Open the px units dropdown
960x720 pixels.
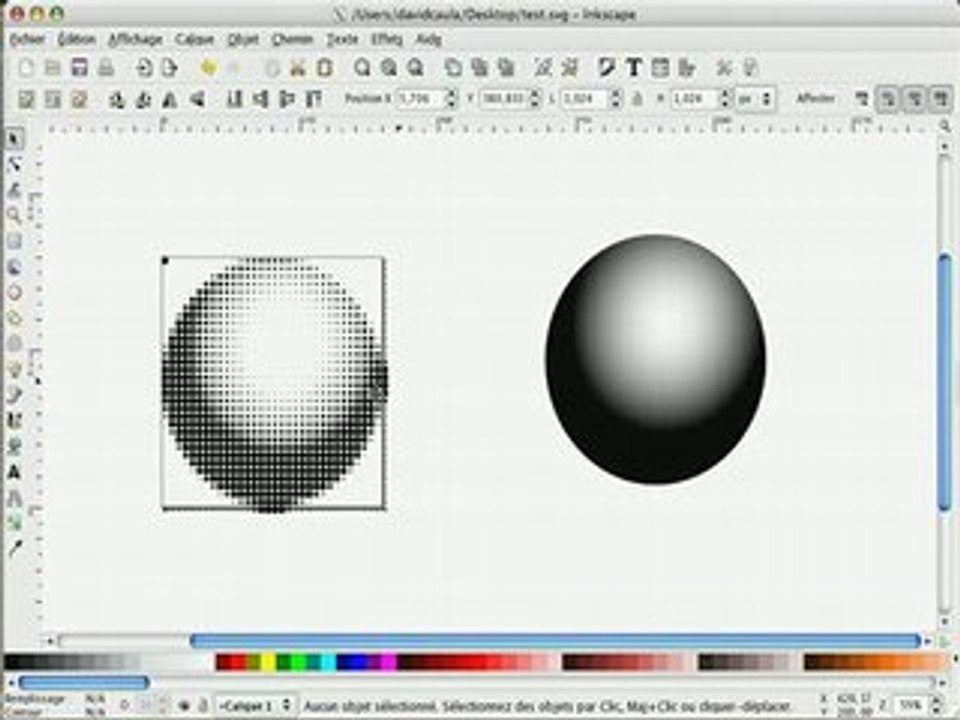coord(756,99)
